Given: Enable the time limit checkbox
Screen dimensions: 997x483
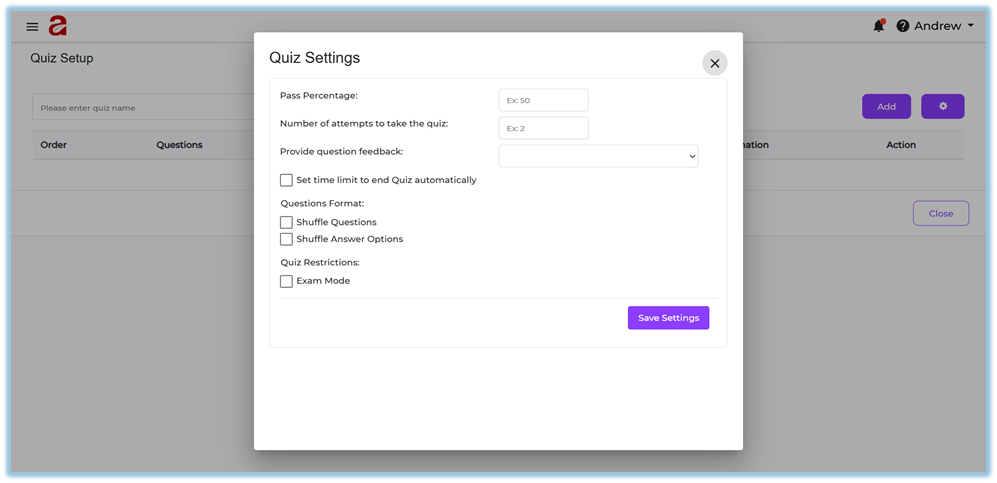Looking at the screenshot, I should (287, 181).
